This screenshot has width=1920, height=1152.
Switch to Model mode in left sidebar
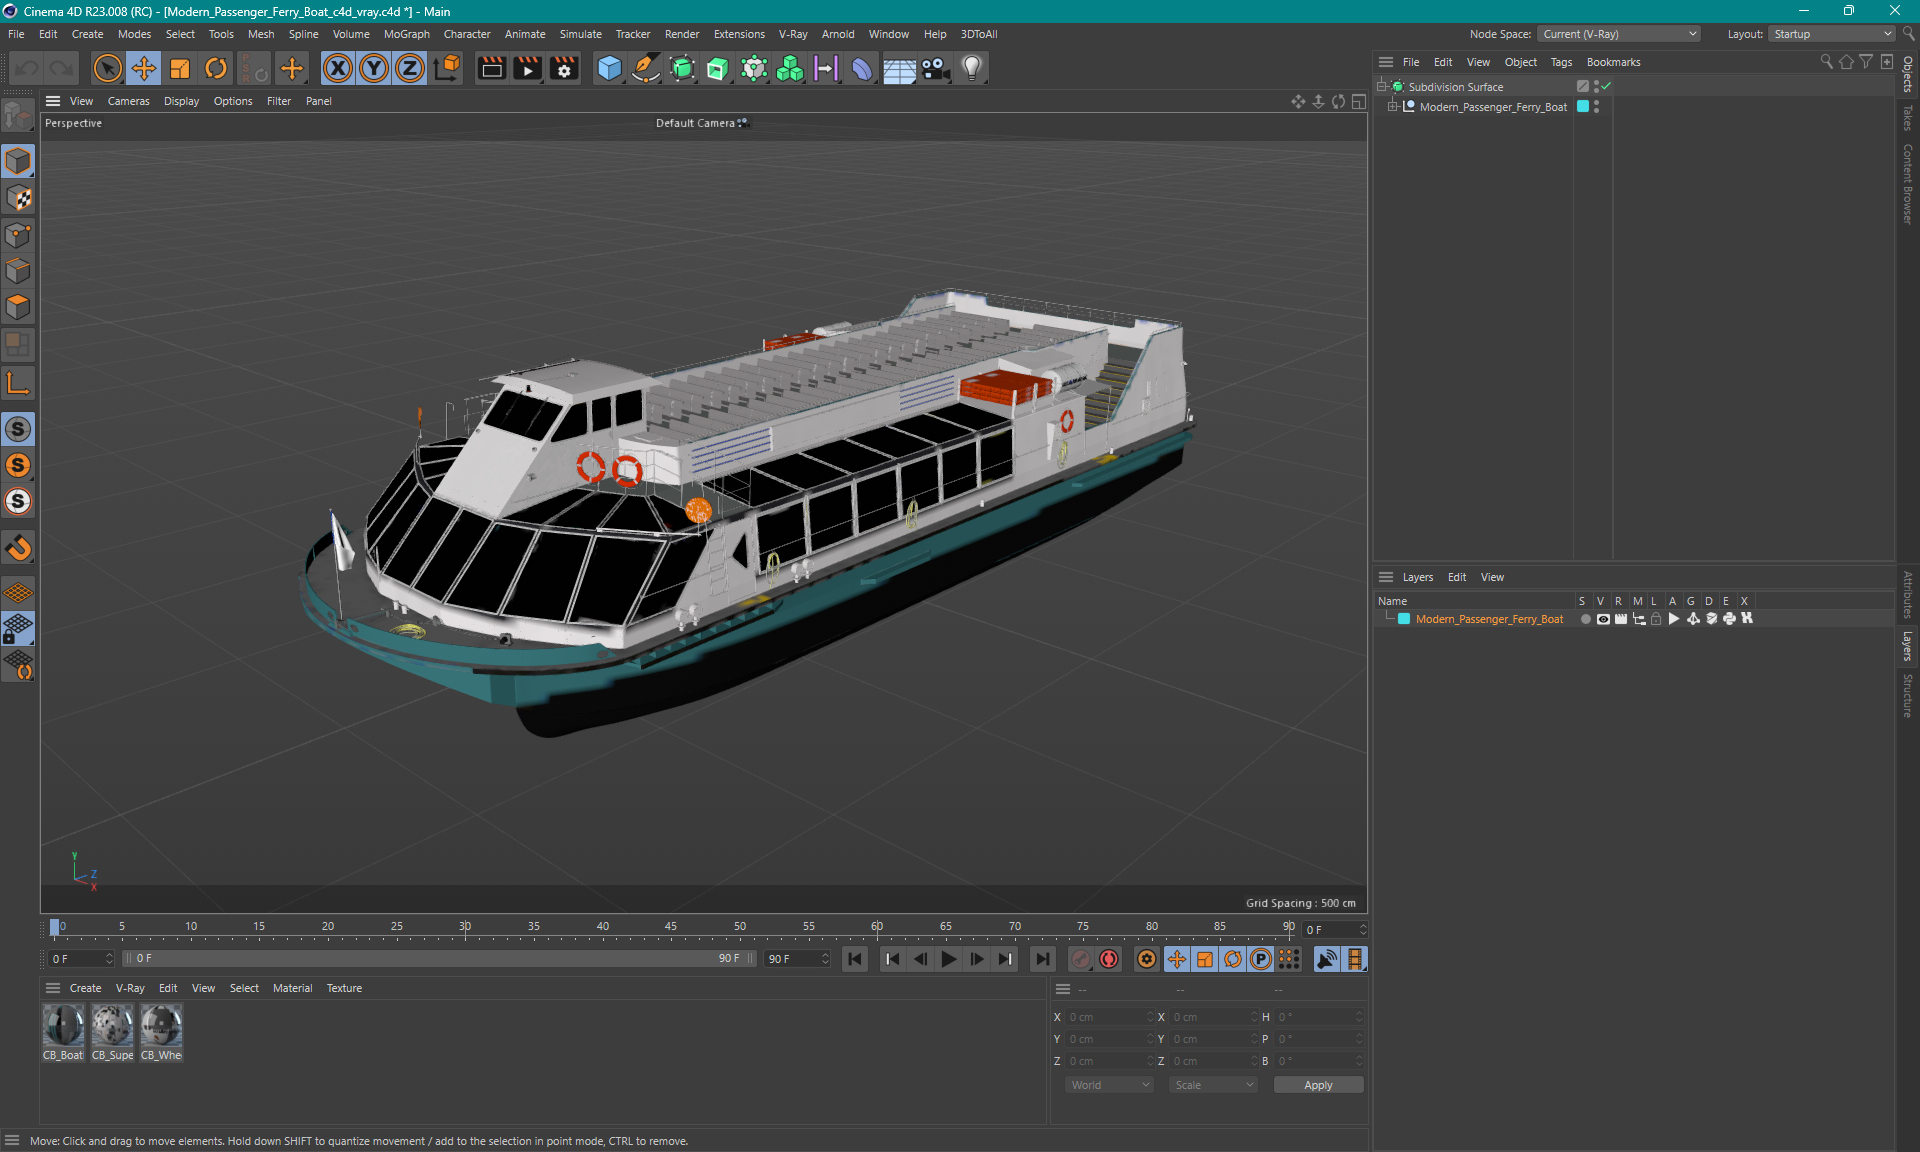[18, 162]
